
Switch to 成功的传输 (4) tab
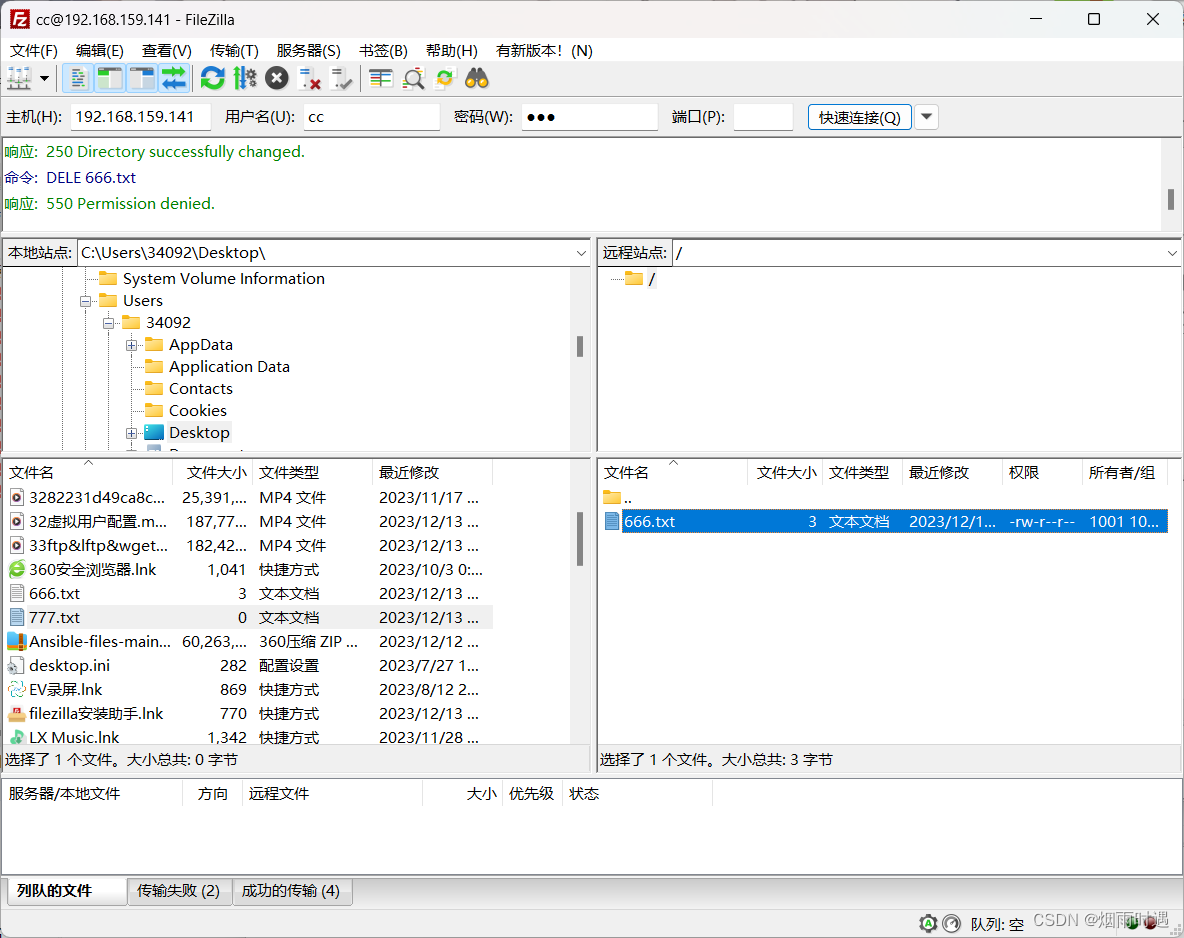click(291, 891)
